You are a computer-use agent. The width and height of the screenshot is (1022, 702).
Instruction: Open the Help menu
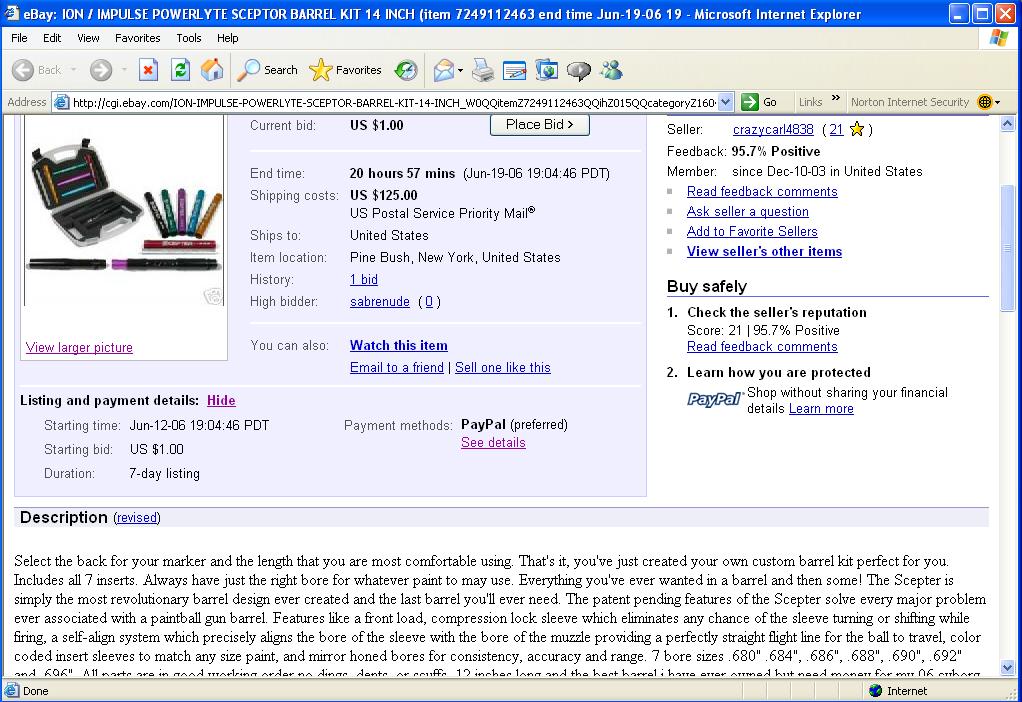coord(227,38)
